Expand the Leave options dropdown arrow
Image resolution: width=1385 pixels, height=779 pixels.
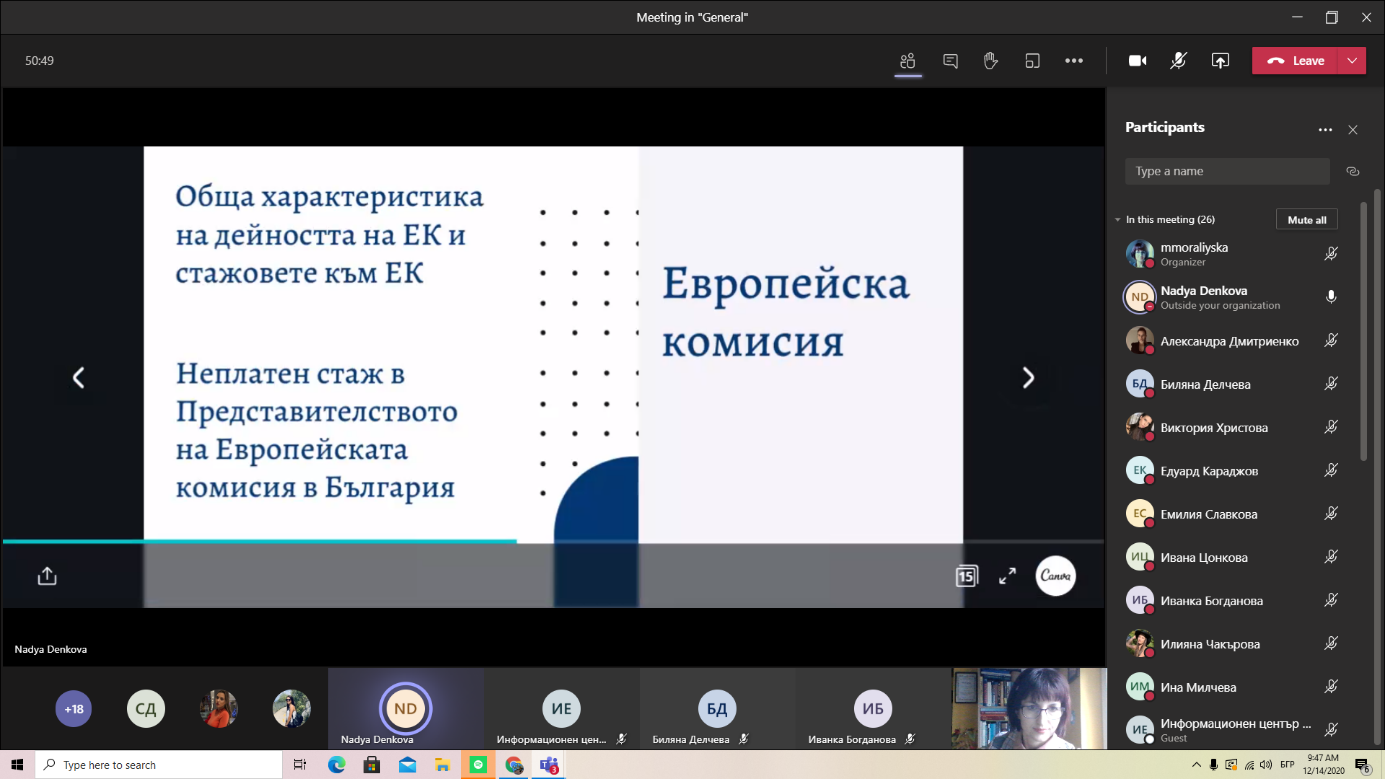coord(1352,61)
